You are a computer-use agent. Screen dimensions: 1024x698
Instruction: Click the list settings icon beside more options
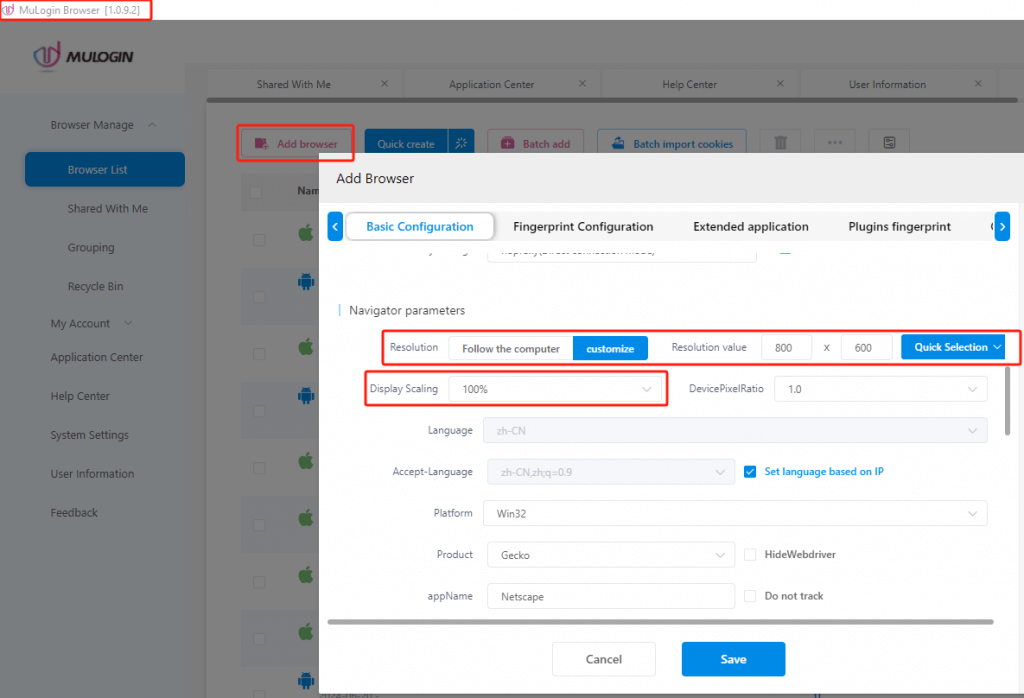click(889, 142)
